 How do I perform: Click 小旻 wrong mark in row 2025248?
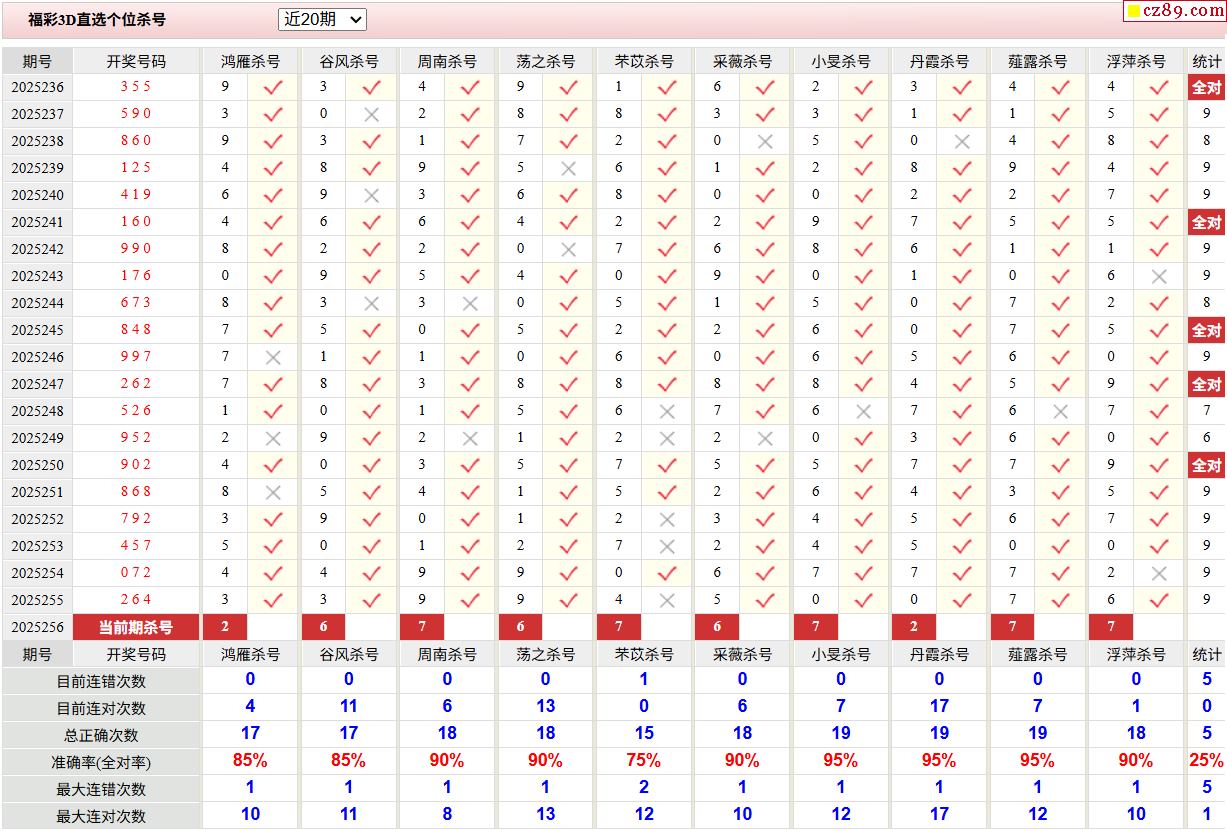pos(864,411)
